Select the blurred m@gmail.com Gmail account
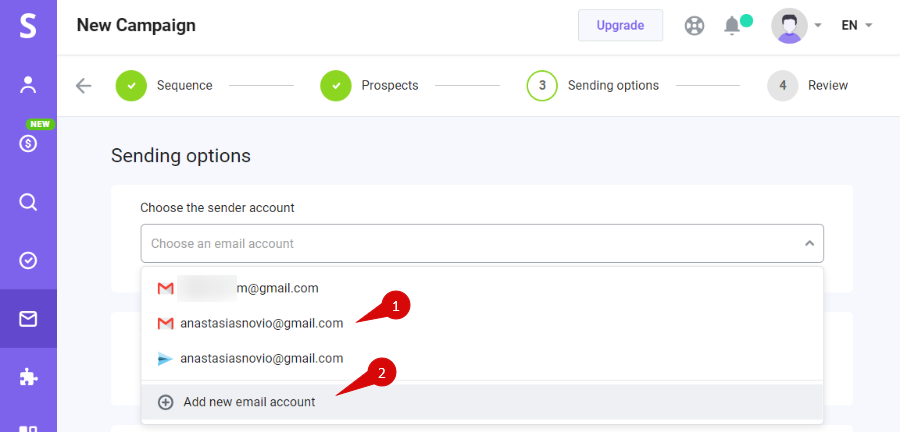This screenshot has width=900, height=432. (482, 288)
